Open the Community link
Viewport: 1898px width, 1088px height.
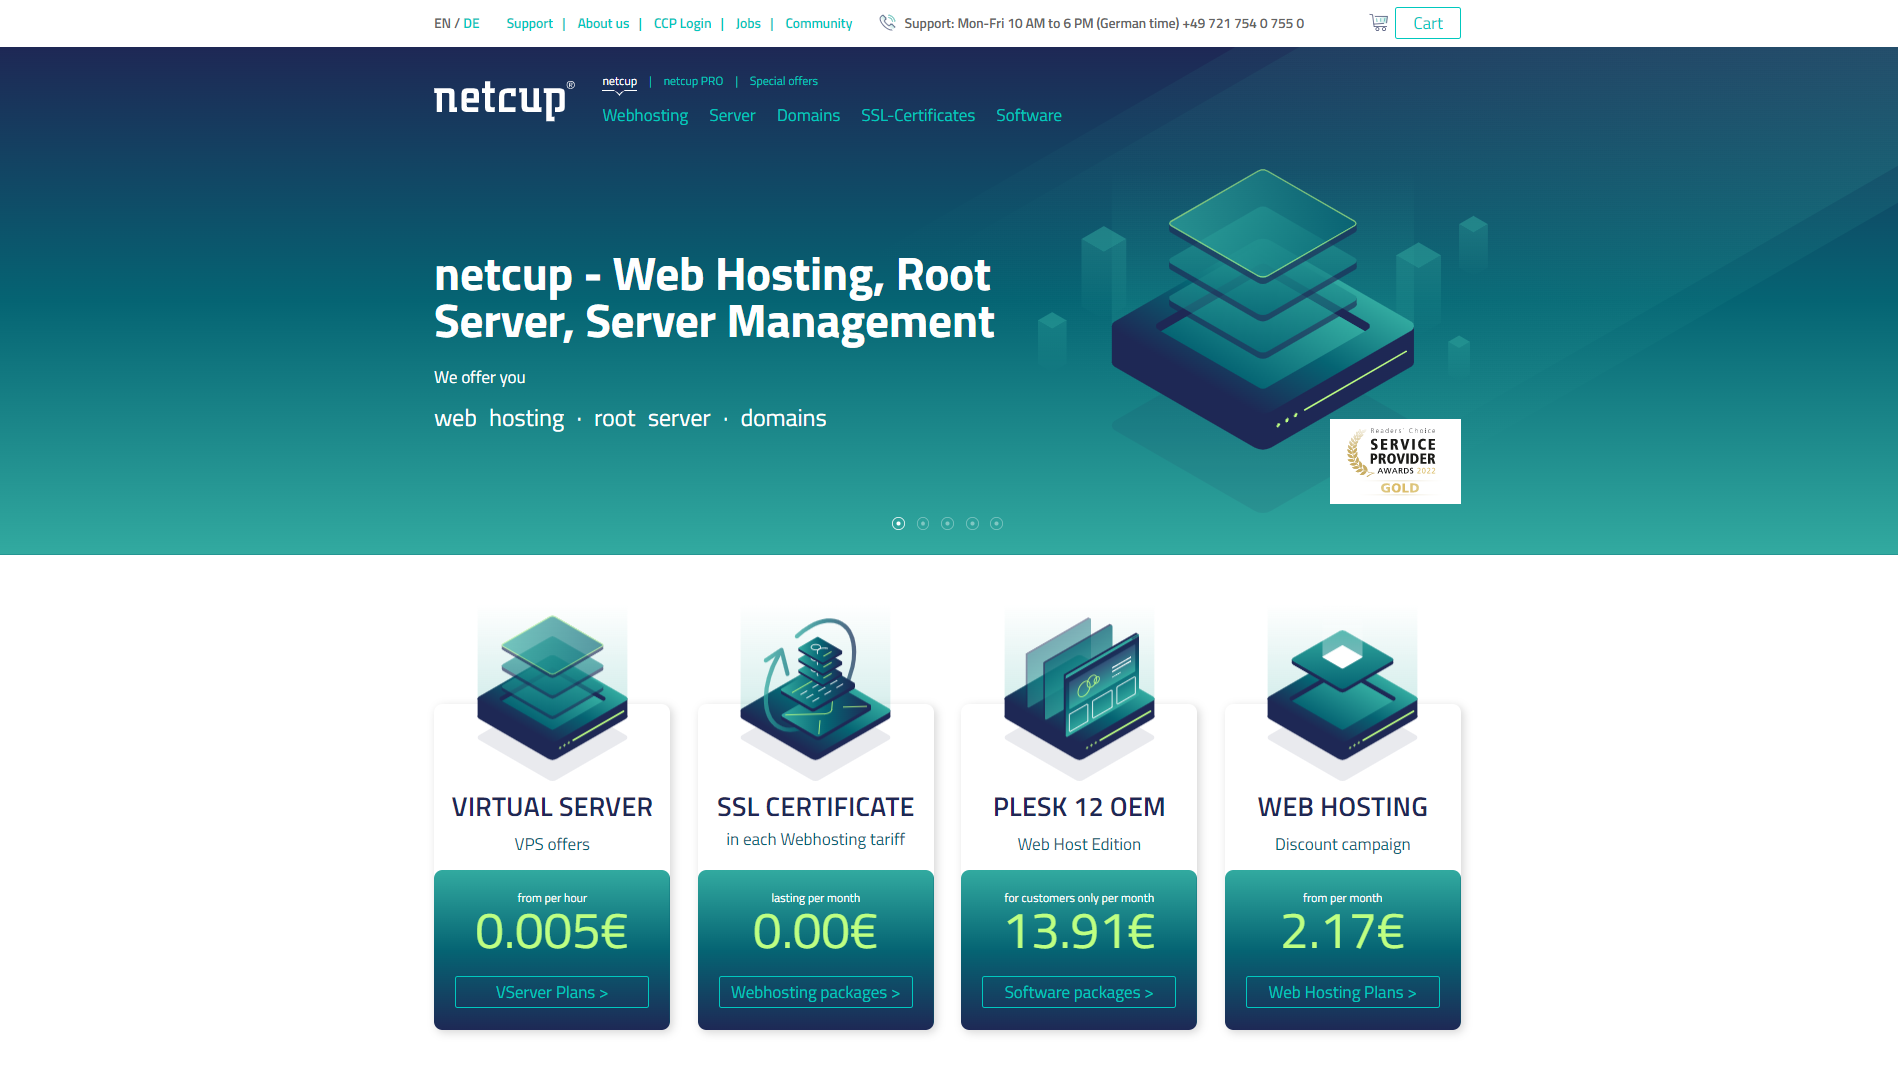pos(819,23)
